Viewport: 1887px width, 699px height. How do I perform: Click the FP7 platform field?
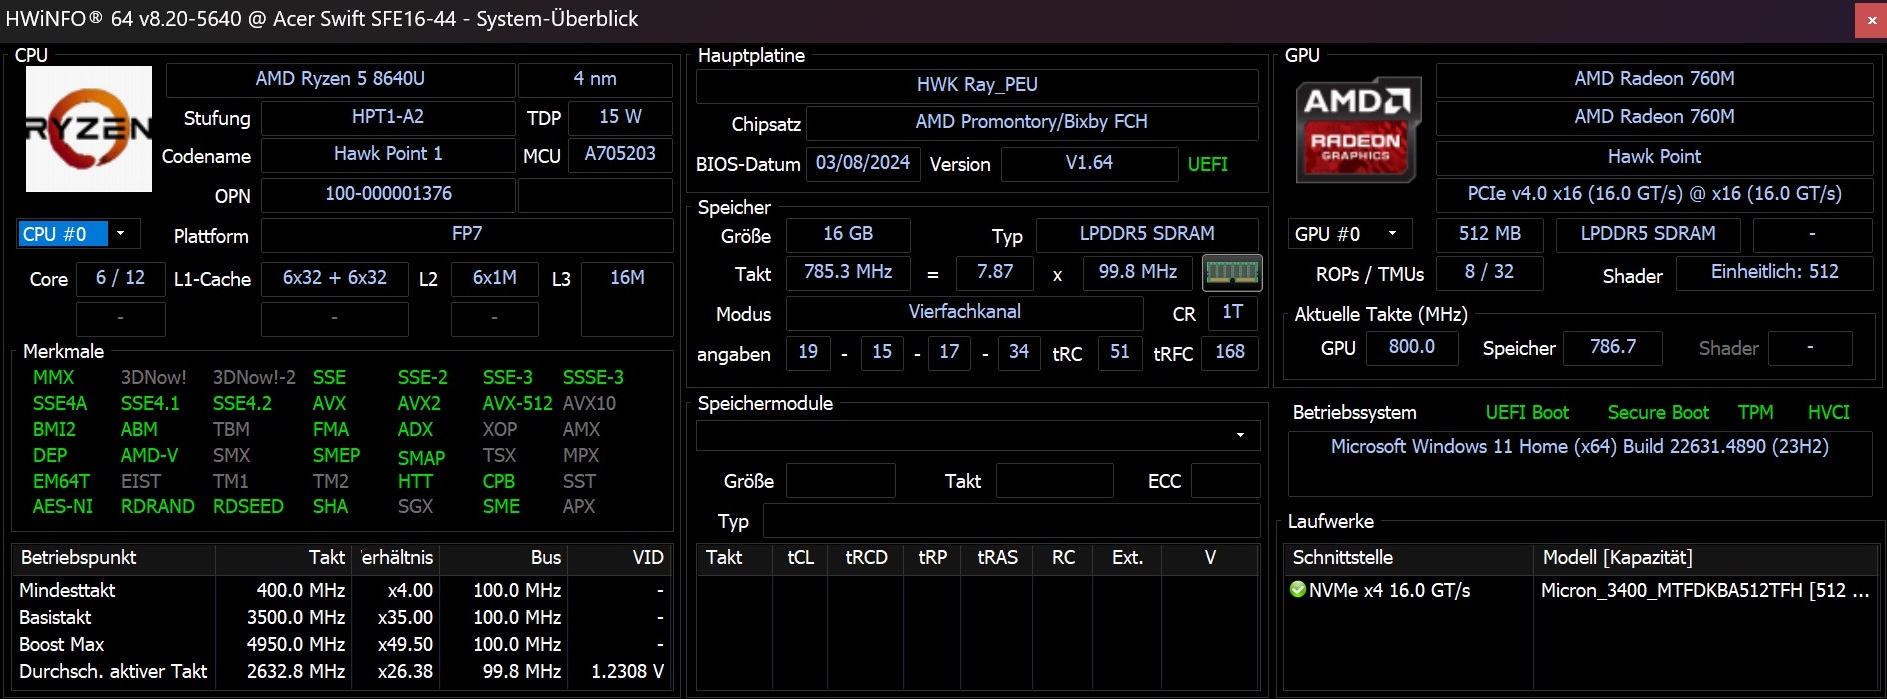tap(467, 235)
